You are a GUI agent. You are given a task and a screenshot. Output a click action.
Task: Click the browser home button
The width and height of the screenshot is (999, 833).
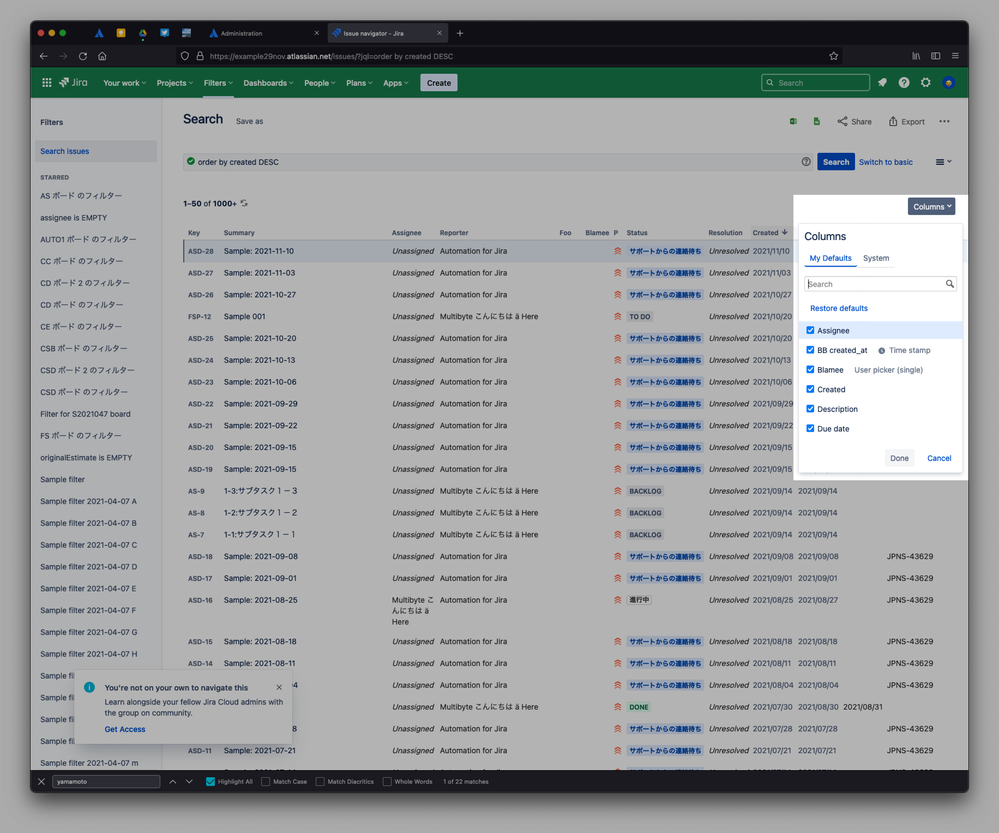102,56
